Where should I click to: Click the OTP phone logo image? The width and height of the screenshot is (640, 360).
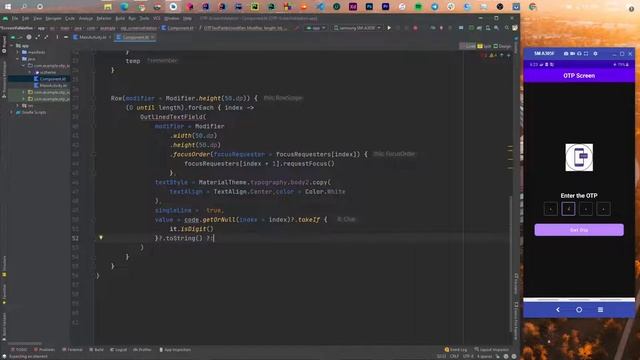pos(579,158)
